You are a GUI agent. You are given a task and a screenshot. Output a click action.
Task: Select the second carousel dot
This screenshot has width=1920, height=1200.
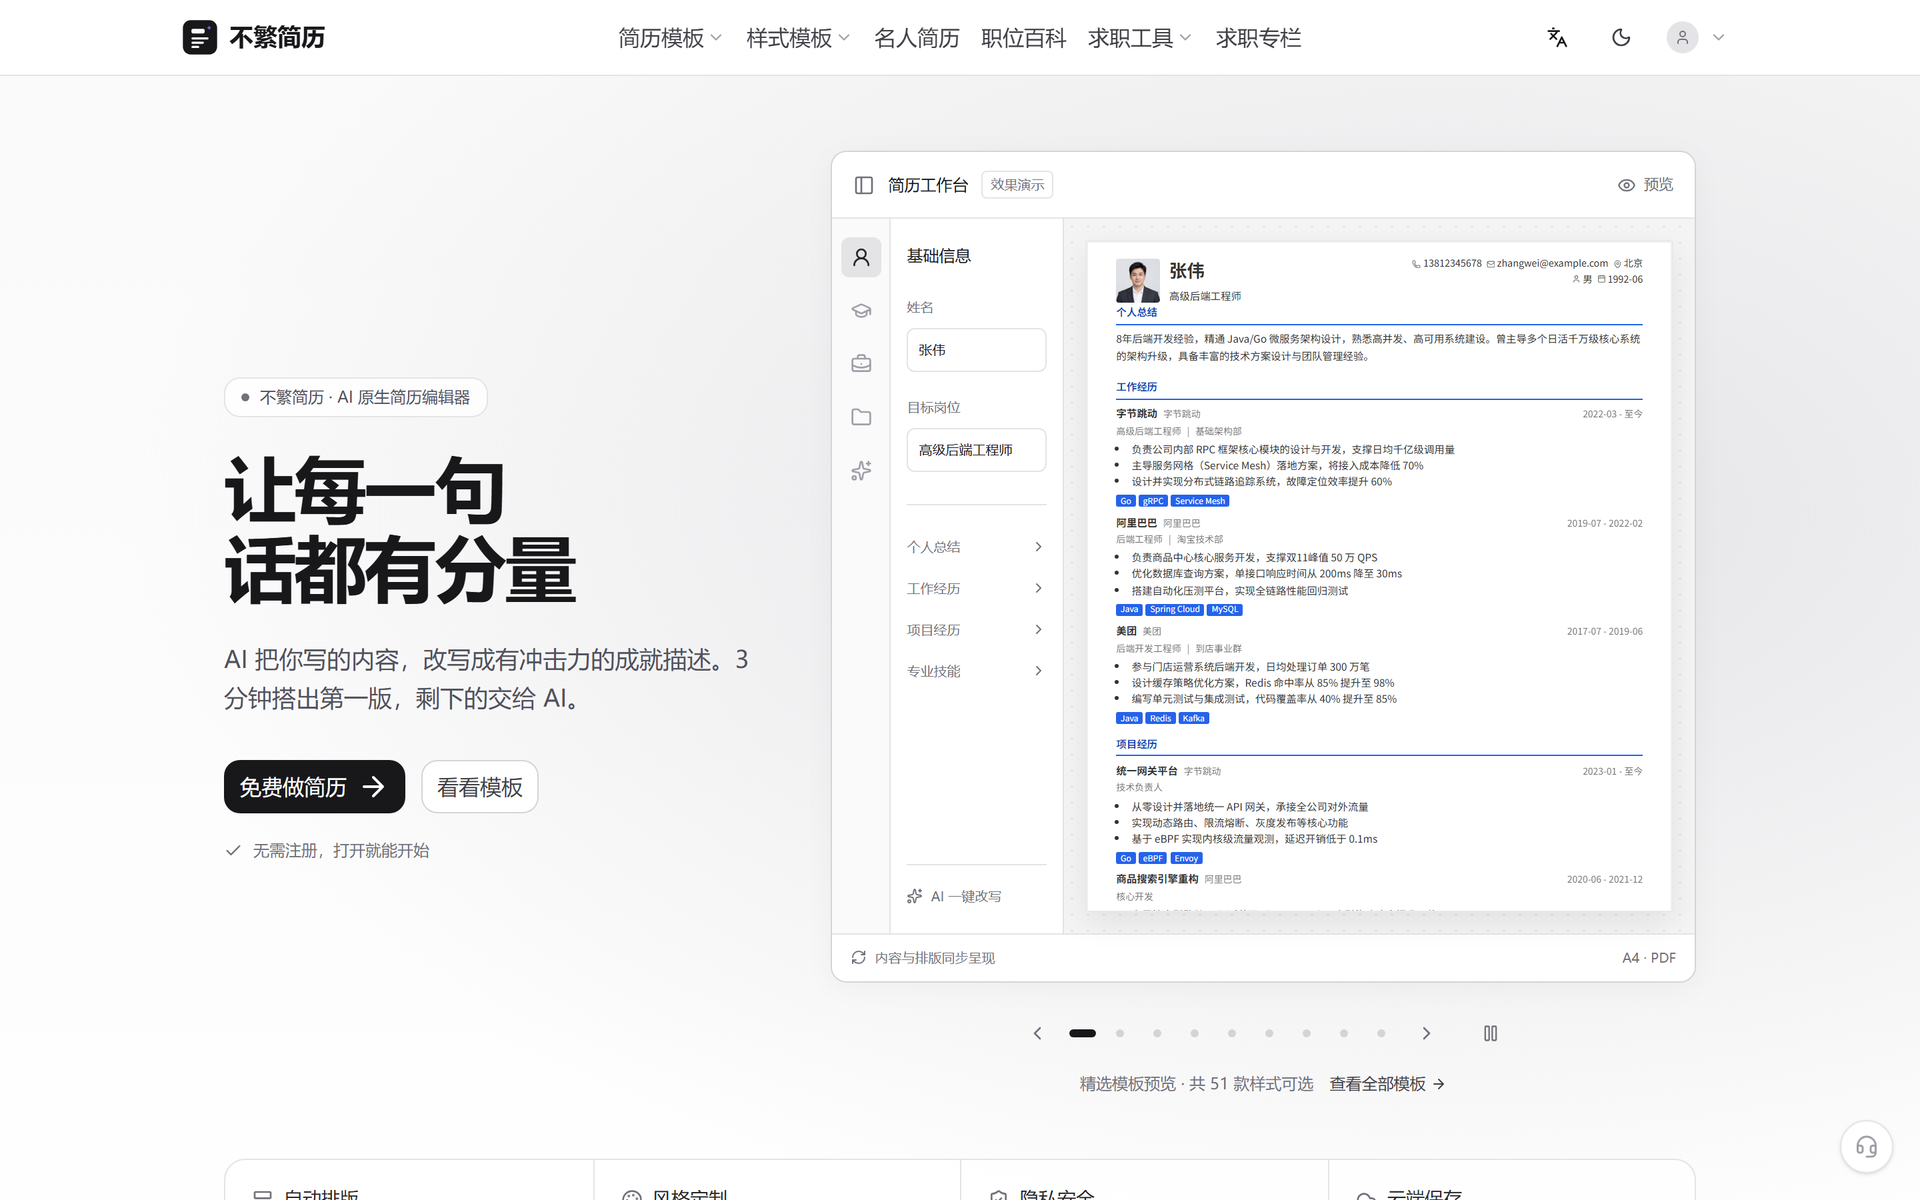[1120, 1033]
